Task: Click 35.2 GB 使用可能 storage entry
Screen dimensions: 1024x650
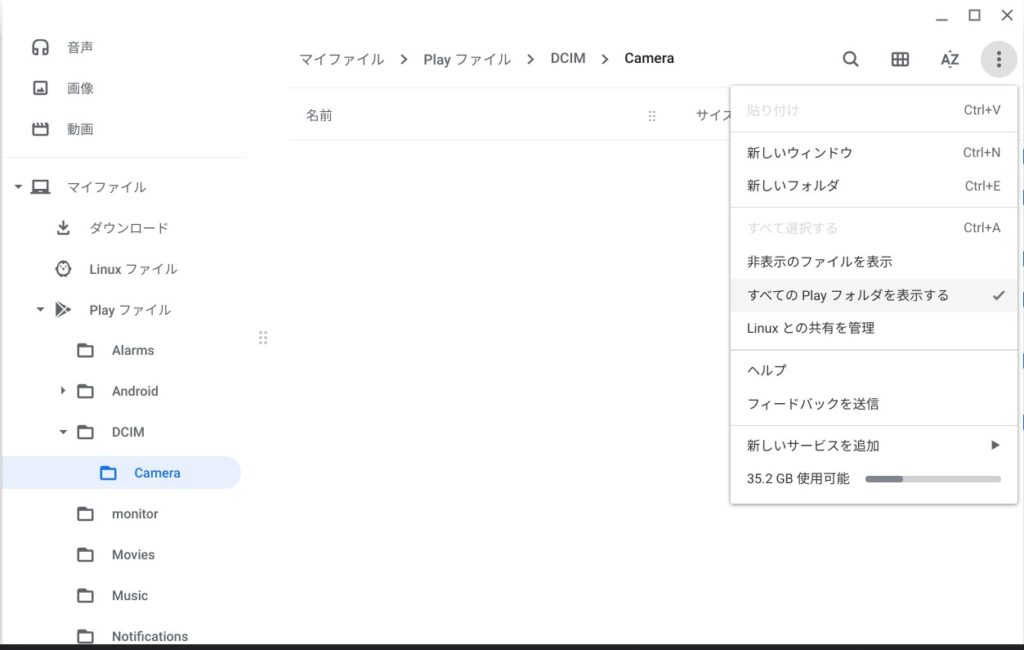Action: [x=874, y=479]
